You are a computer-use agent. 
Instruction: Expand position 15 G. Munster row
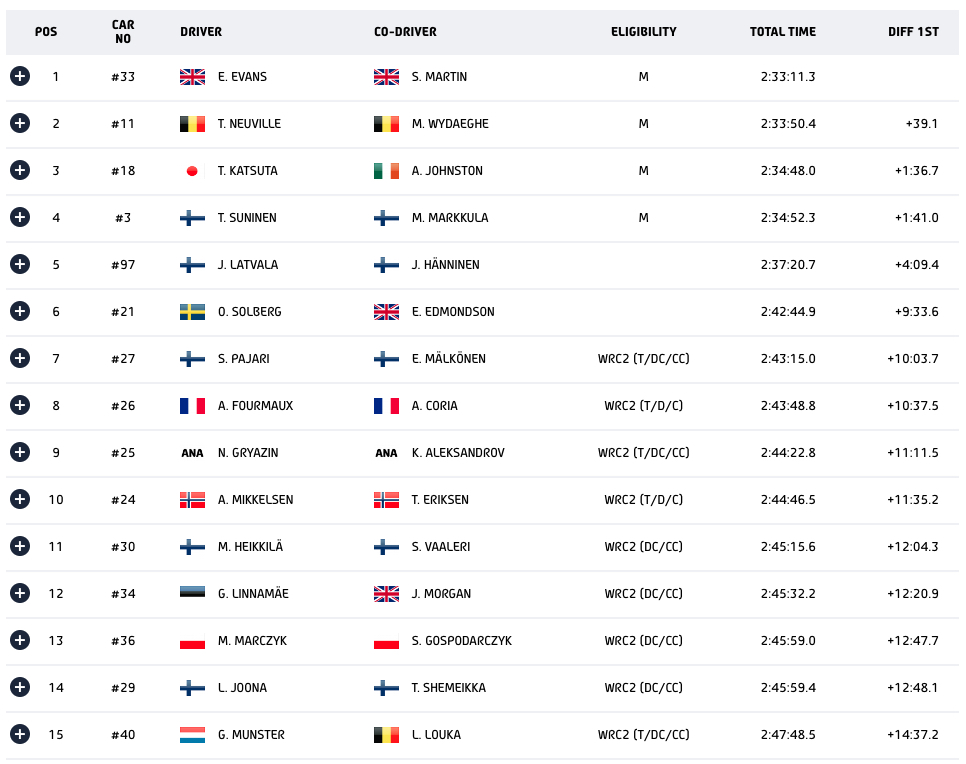[x=20, y=734]
